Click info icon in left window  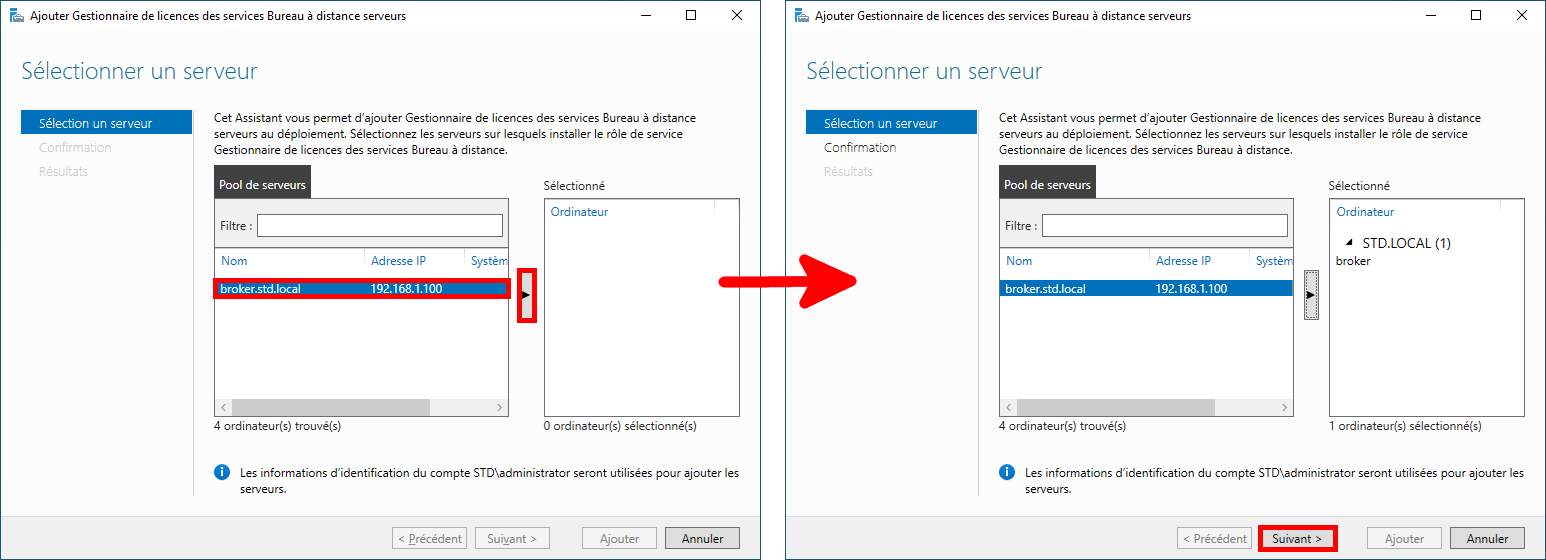[x=223, y=473]
